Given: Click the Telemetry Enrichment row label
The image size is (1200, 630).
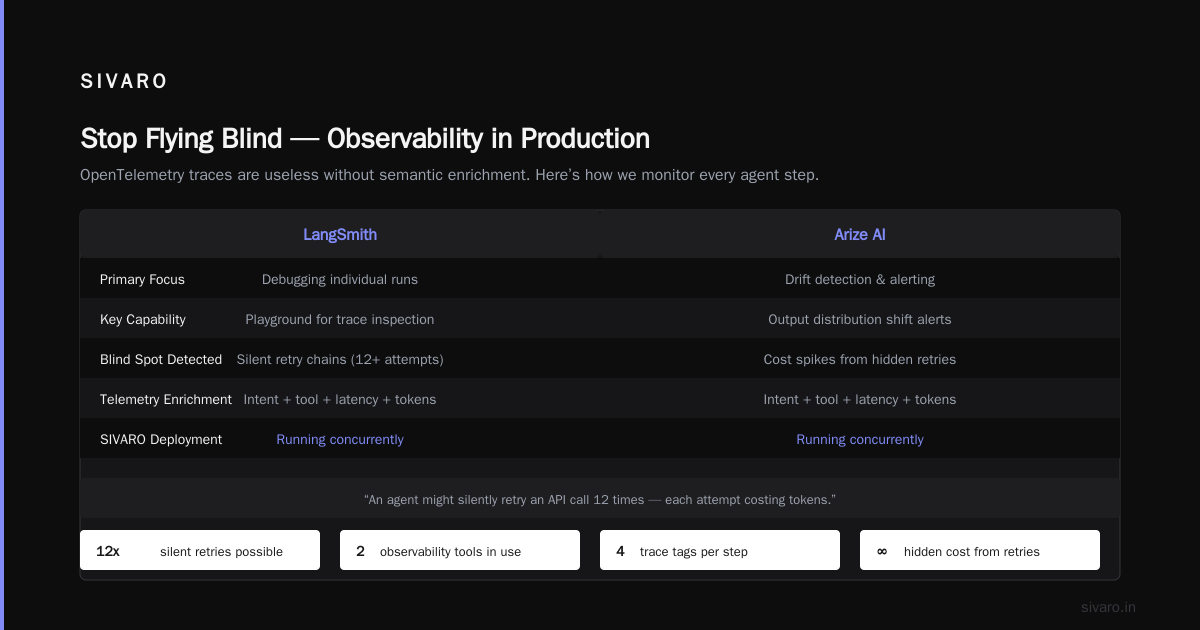Looking at the screenshot, I should (x=166, y=400).
